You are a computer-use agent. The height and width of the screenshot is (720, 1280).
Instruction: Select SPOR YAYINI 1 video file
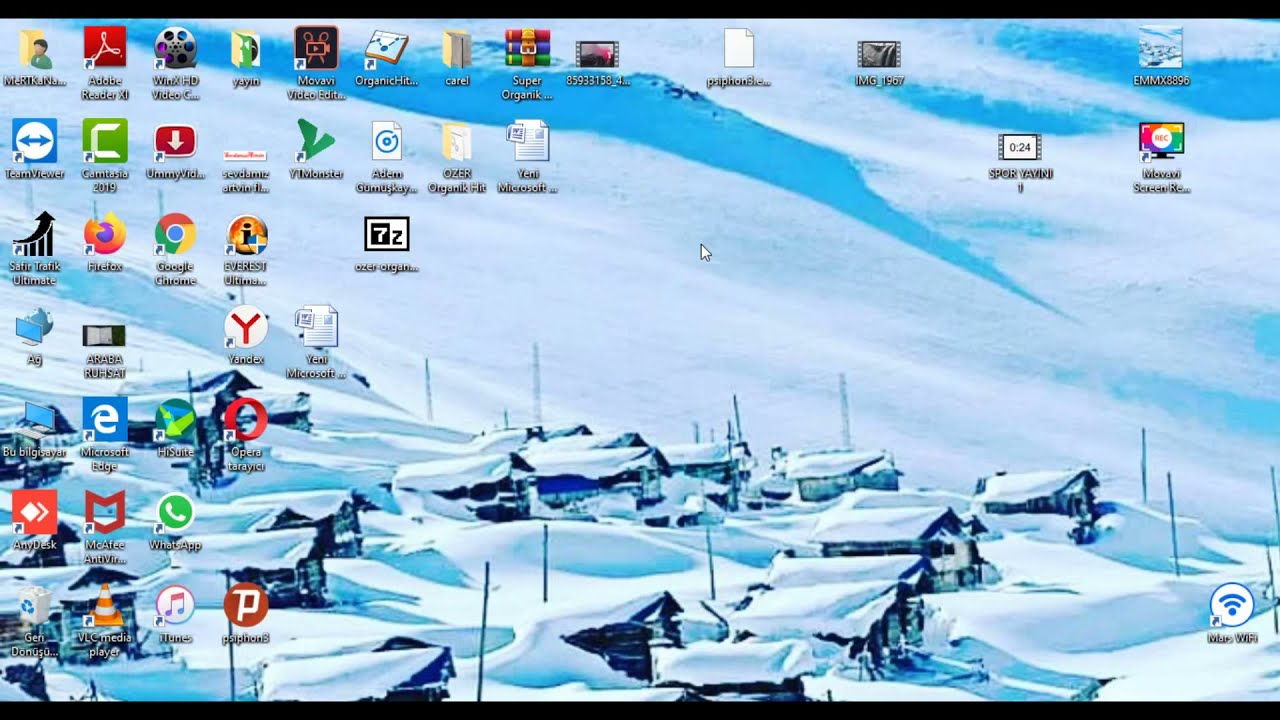pyautogui.click(x=1020, y=147)
